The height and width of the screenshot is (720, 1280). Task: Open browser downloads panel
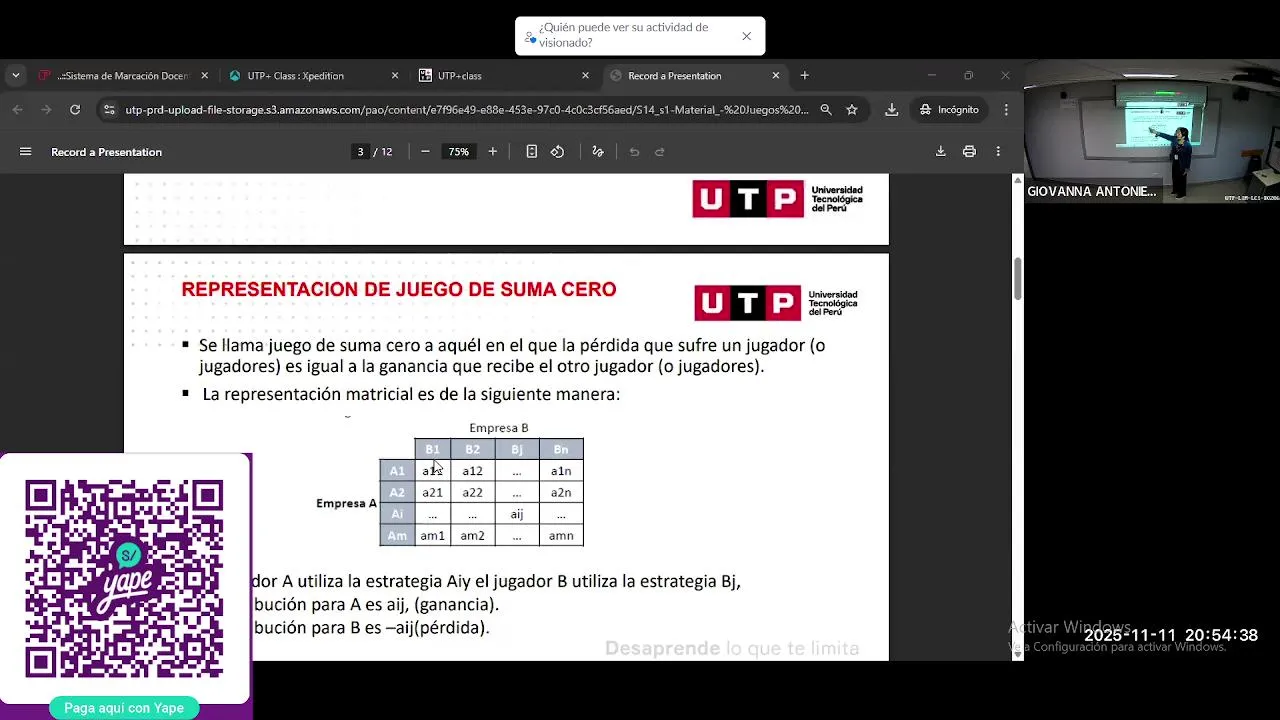click(x=891, y=110)
